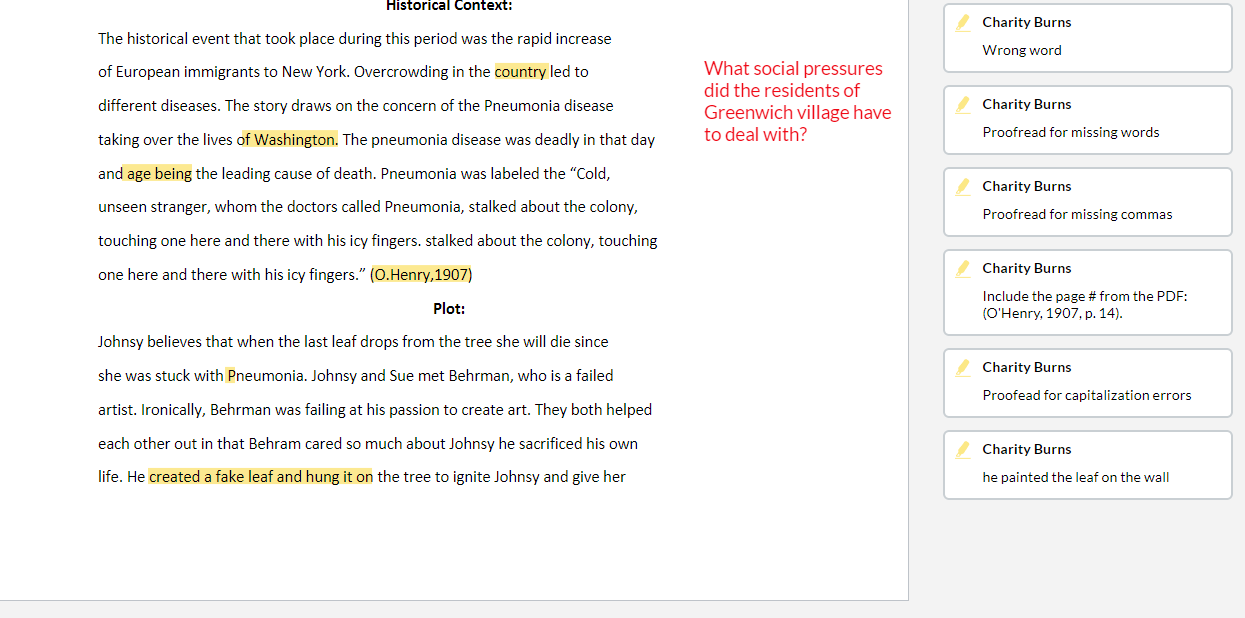The height and width of the screenshot is (618, 1245).
Task: Select the highlighted phrase "of Washington."
Action: tap(288, 140)
